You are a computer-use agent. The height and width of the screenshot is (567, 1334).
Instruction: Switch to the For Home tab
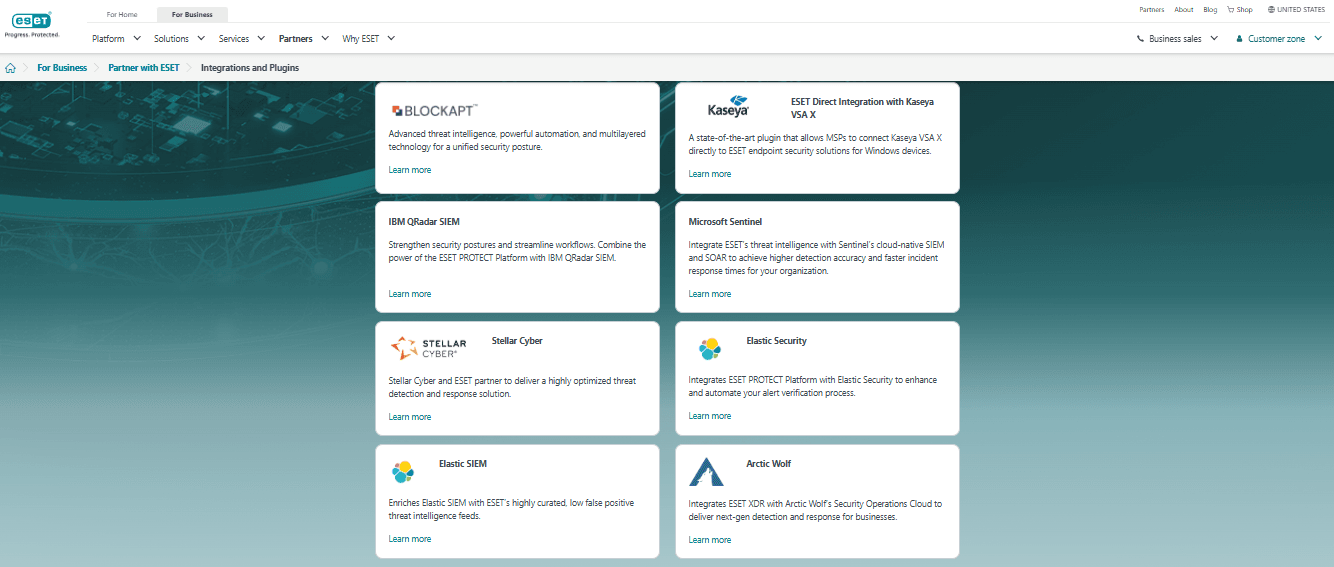coord(122,15)
